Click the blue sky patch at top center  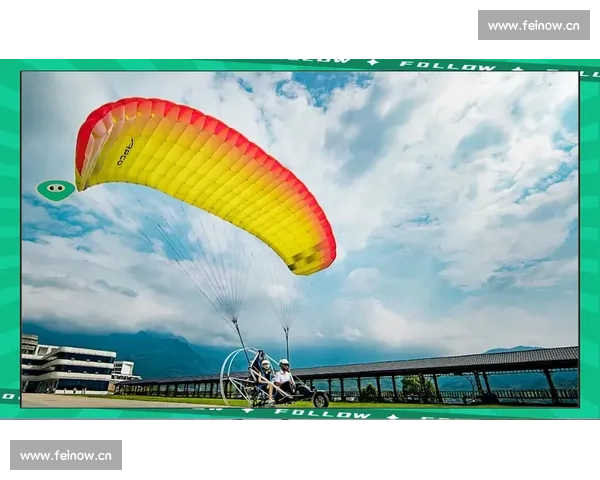(x=320, y=87)
